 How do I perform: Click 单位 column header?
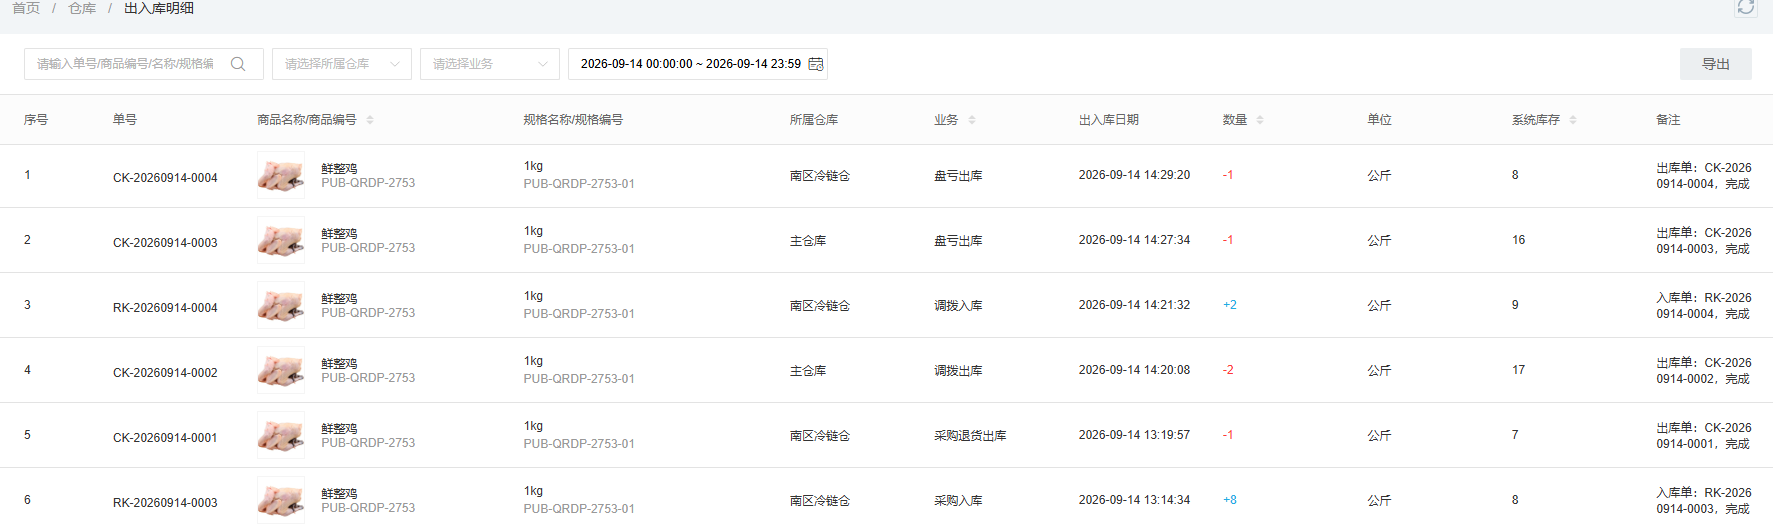point(1380,120)
